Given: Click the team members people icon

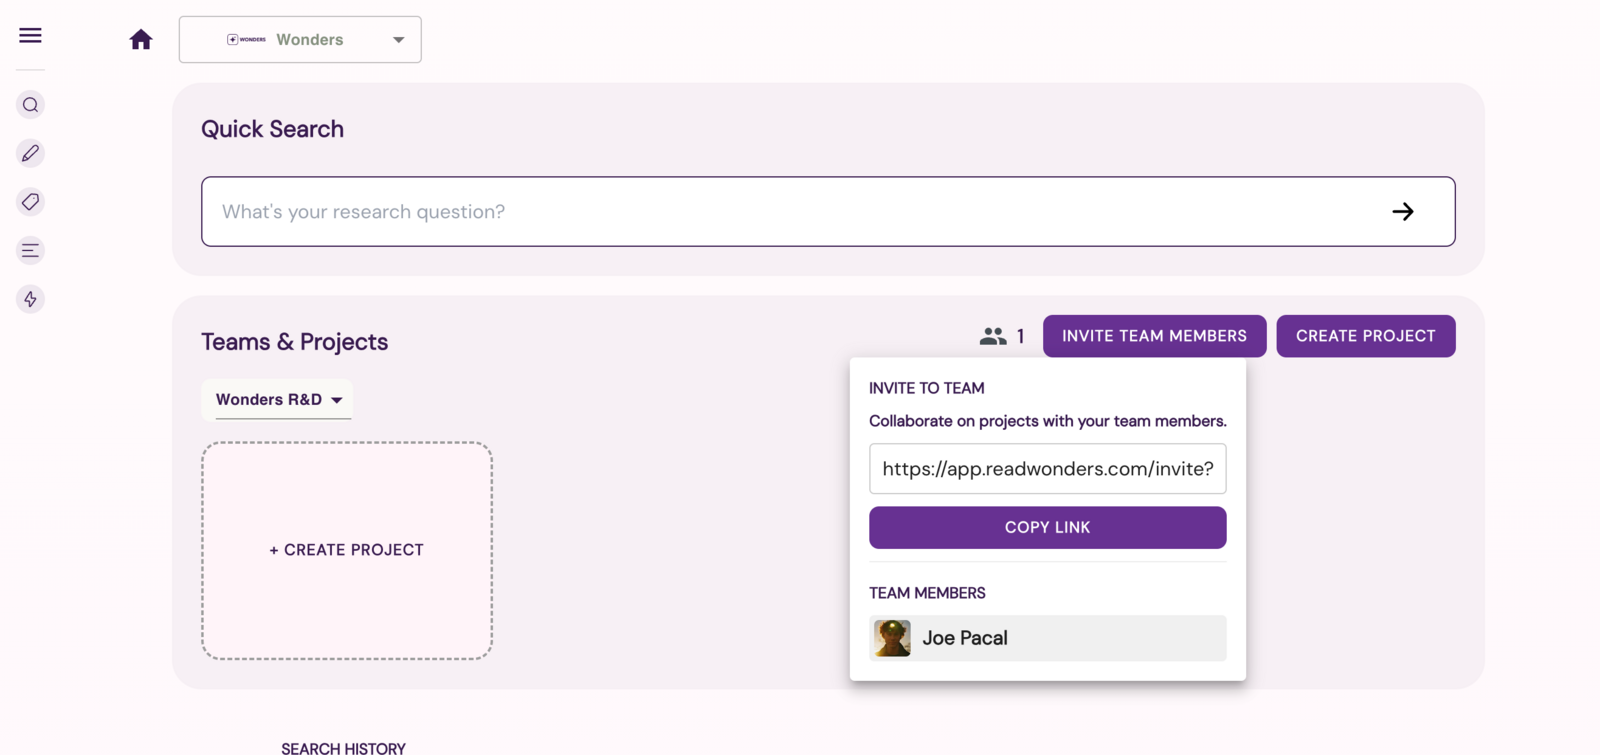Looking at the screenshot, I should tap(993, 336).
